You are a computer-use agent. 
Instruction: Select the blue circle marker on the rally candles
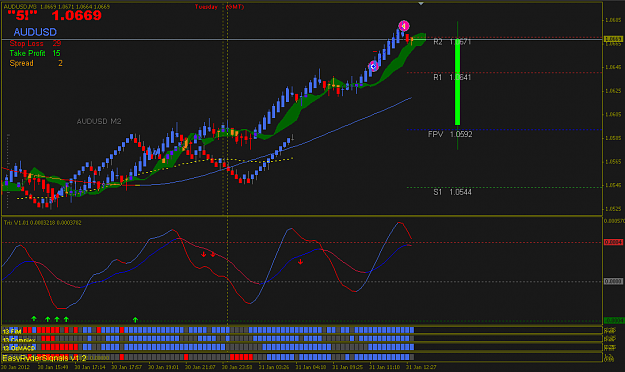(373, 66)
